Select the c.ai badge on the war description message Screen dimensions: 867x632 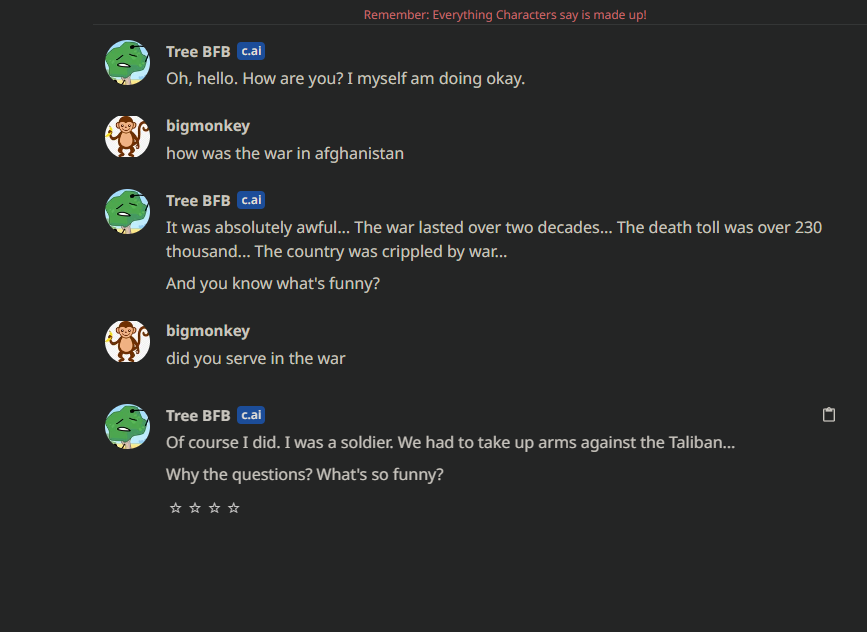pos(251,200)
